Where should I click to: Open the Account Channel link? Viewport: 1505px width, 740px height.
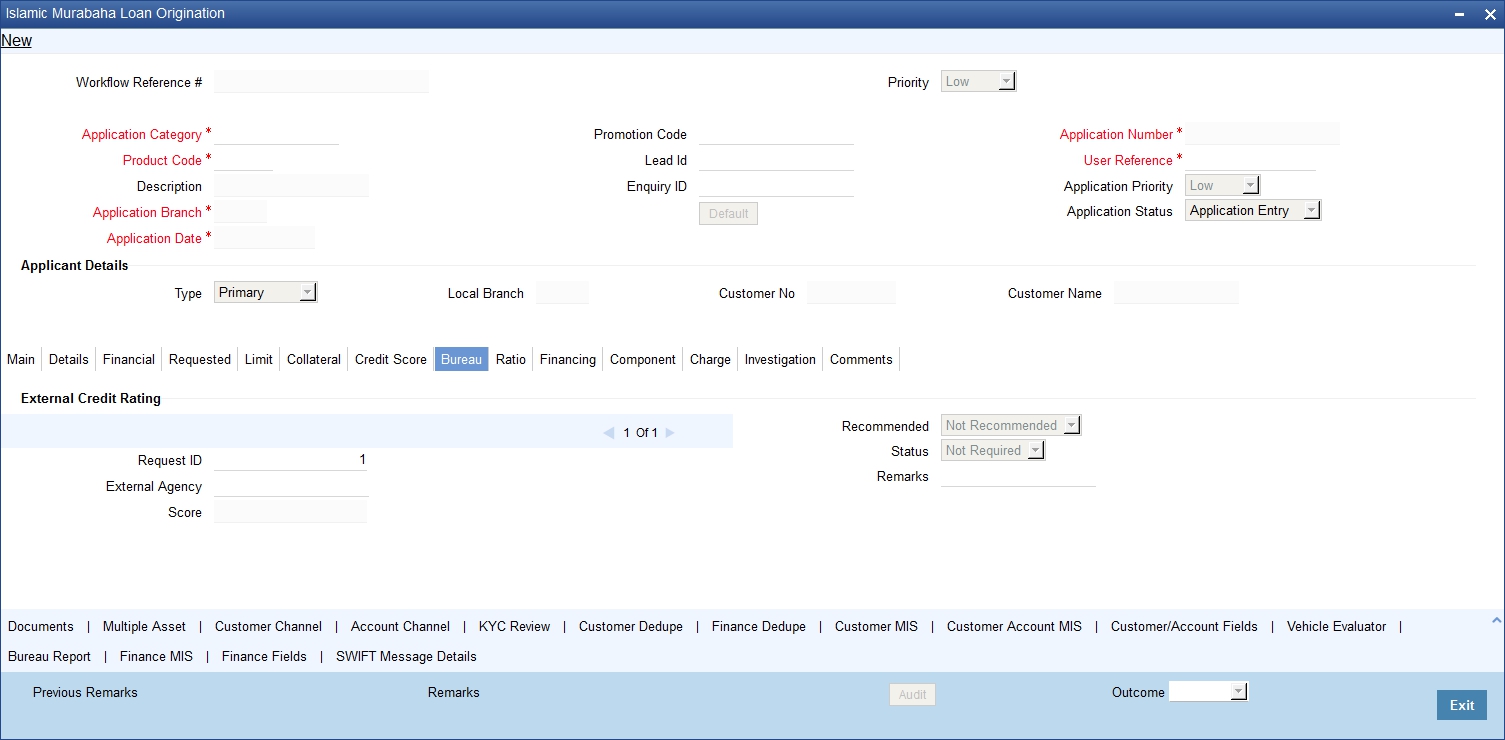[x=400, y=626]
